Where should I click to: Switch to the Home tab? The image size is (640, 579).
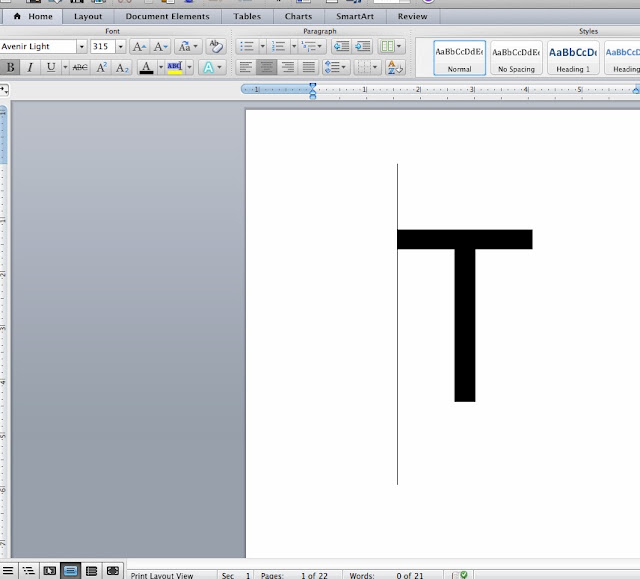[33, 16]
